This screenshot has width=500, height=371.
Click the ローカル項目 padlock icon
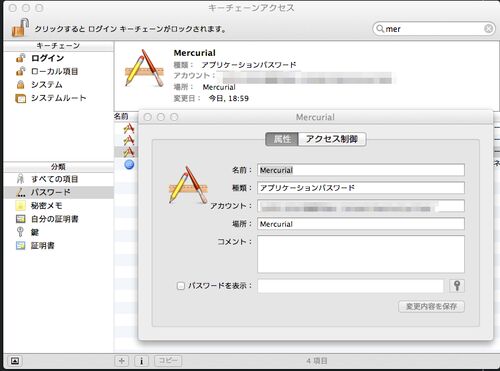point(20,71)
